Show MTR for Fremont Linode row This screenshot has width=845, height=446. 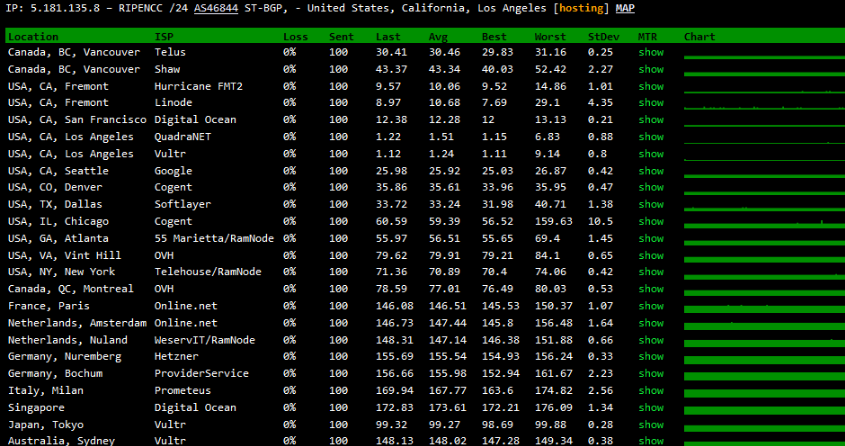(x=651, y=103)
